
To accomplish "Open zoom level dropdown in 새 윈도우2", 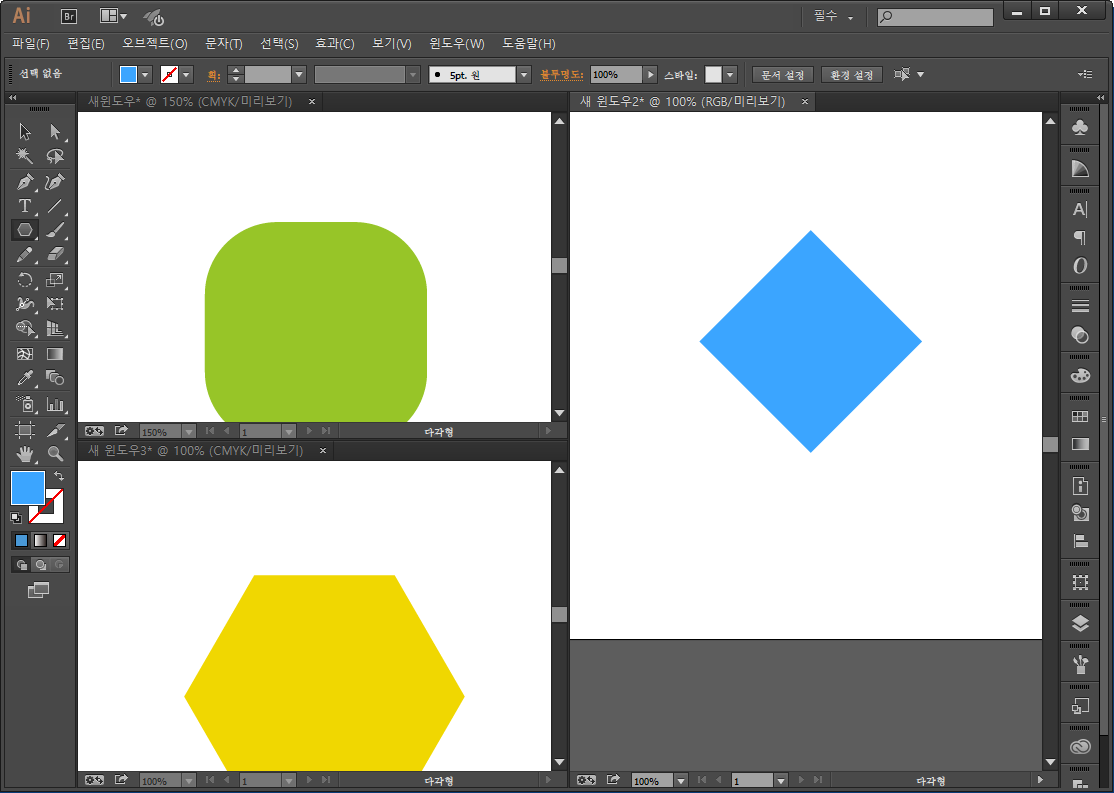I will [x=681, y=781].
